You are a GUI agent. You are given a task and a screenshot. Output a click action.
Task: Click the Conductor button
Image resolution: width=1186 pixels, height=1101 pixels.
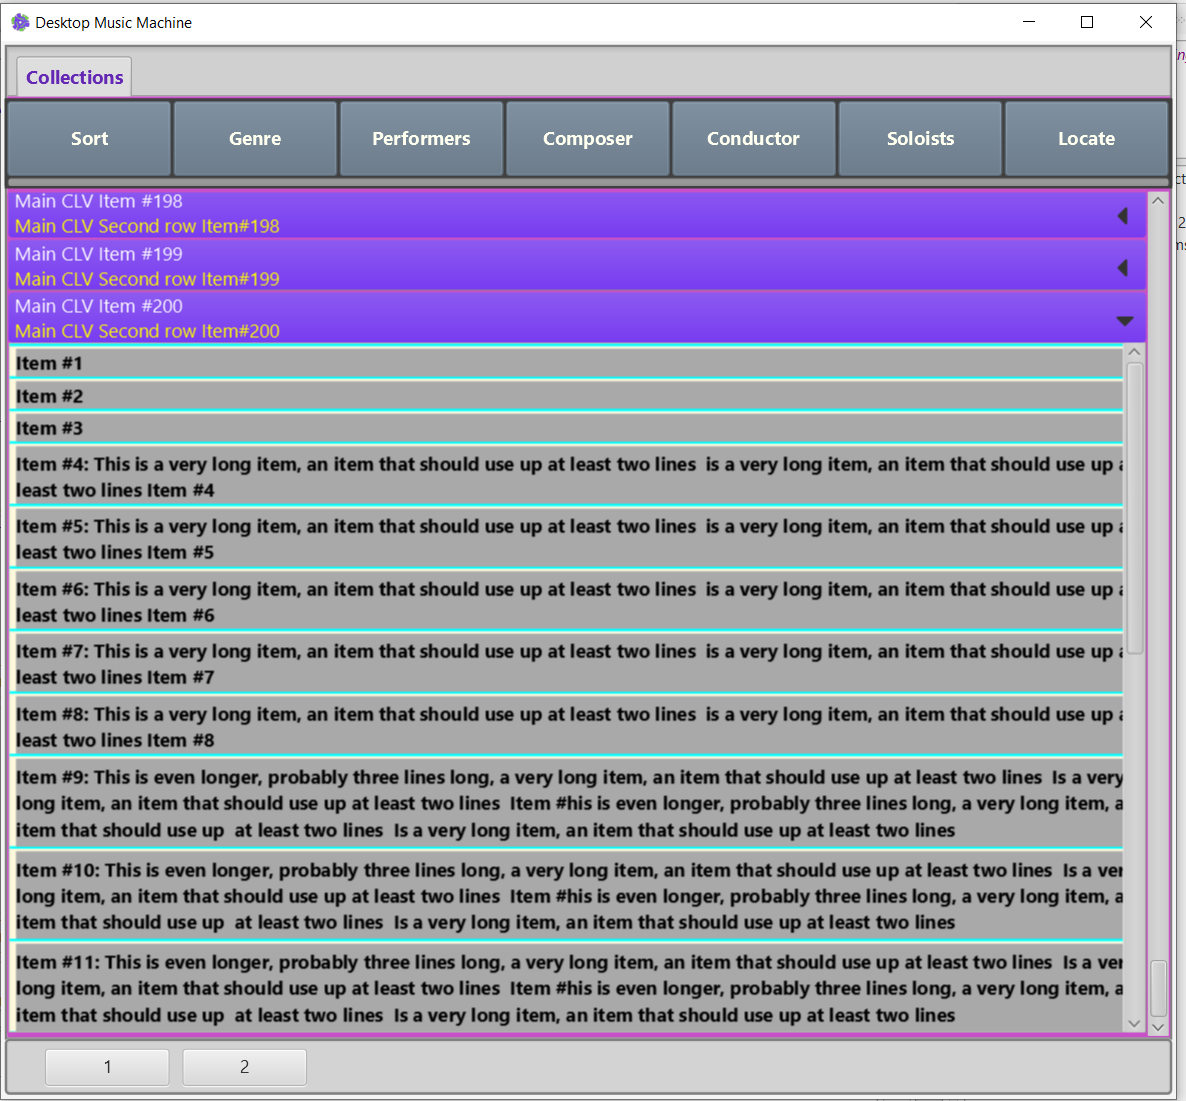(x=753, y=138)
